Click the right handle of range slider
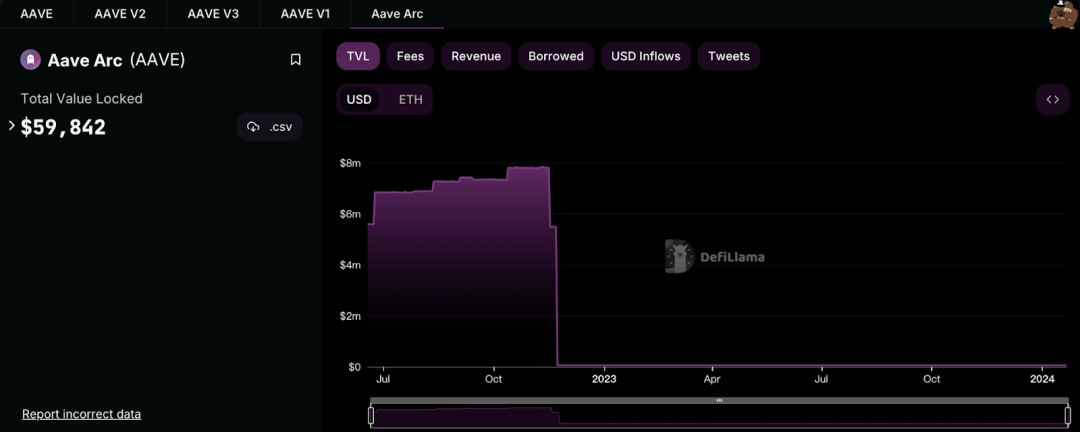This screenshot has height=432, width=1080. coord(1068,415)
